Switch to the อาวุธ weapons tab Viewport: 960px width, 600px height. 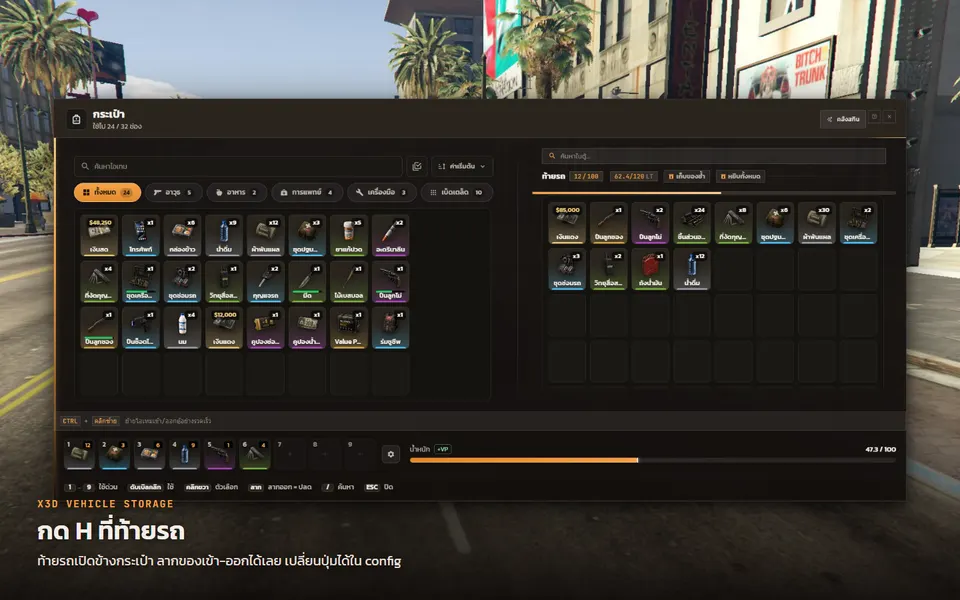click(x=173, y=192)
